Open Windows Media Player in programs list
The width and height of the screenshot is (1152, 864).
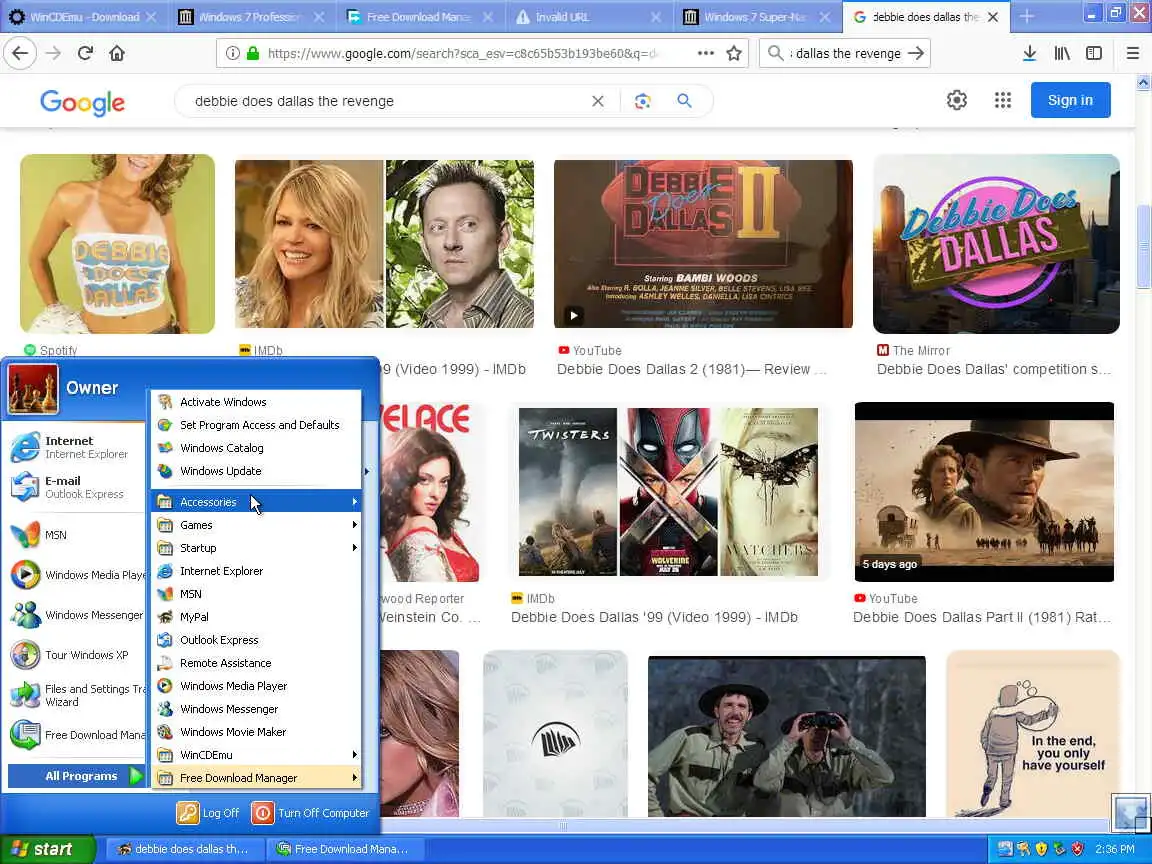(257, 686)
